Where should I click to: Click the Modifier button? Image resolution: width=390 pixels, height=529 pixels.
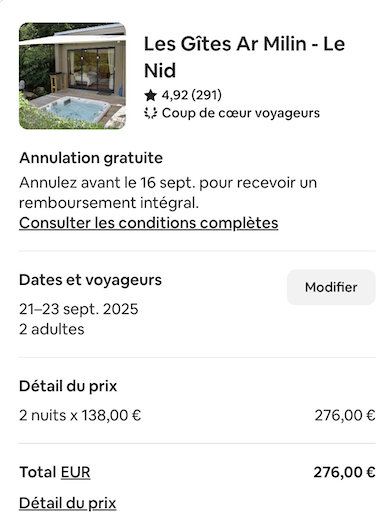coord(331,287)
